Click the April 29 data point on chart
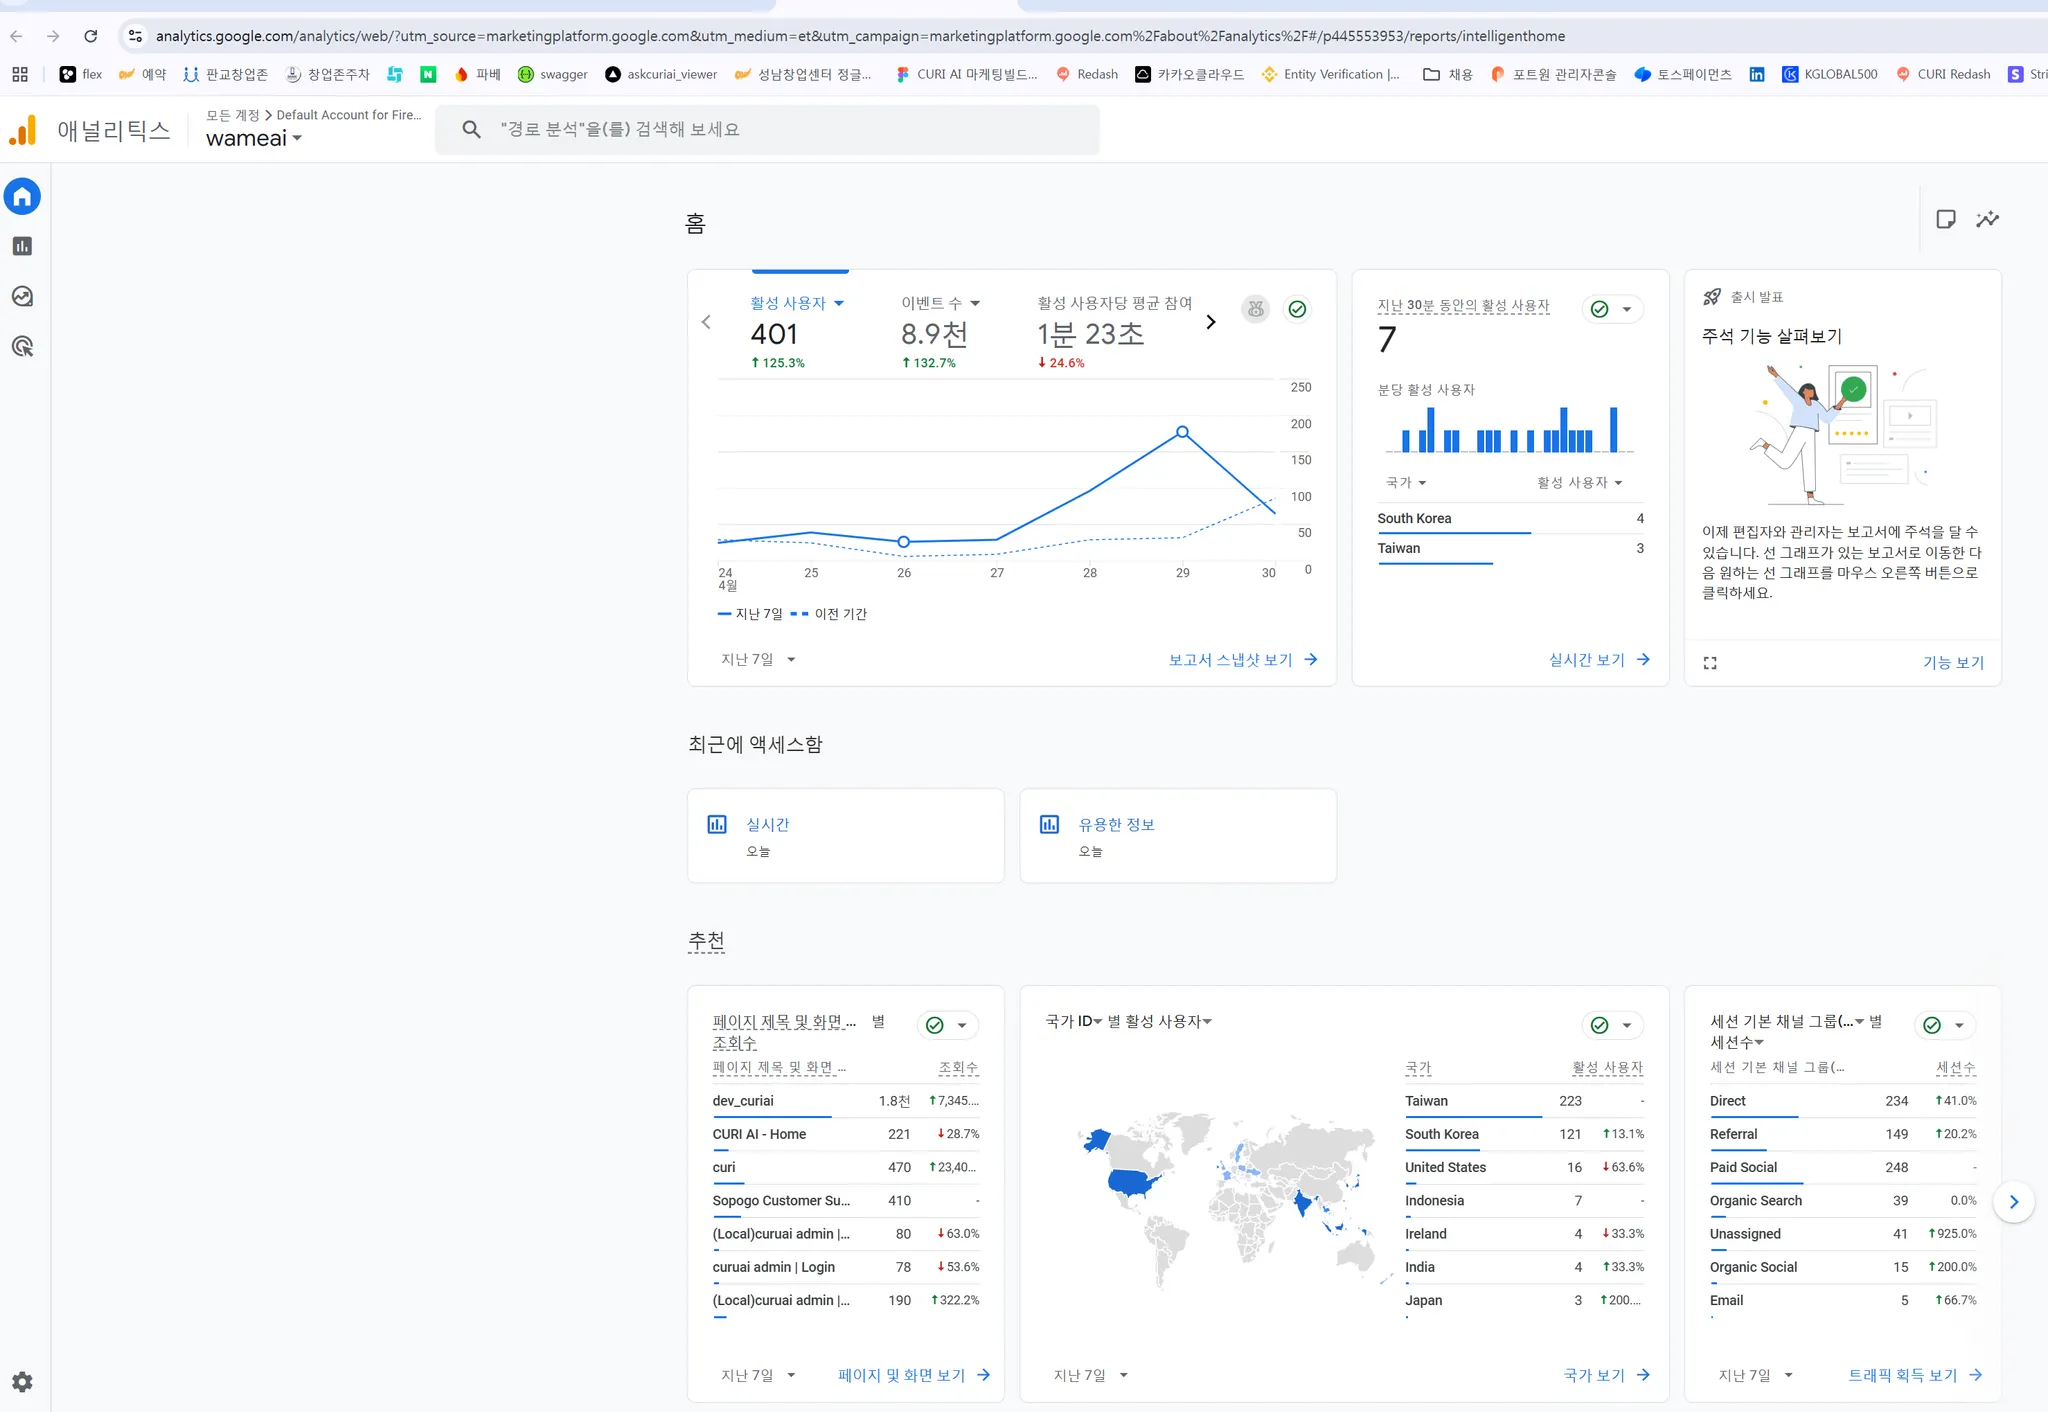Viewport: 2048px width, 1412px height. pos(1182,432)
